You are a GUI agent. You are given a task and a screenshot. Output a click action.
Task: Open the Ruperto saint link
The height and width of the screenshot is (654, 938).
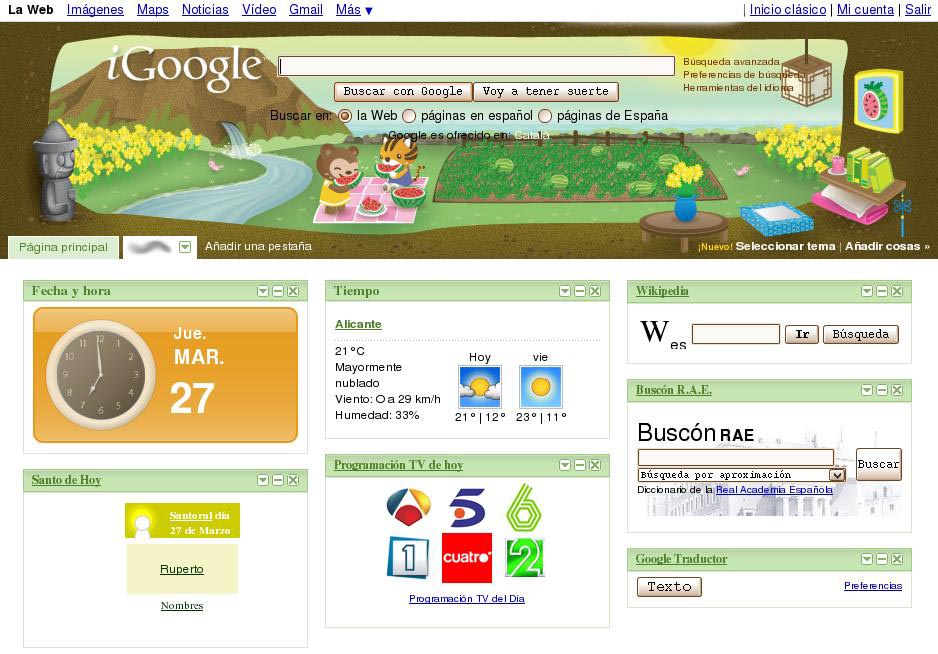(x=182, y=568)
